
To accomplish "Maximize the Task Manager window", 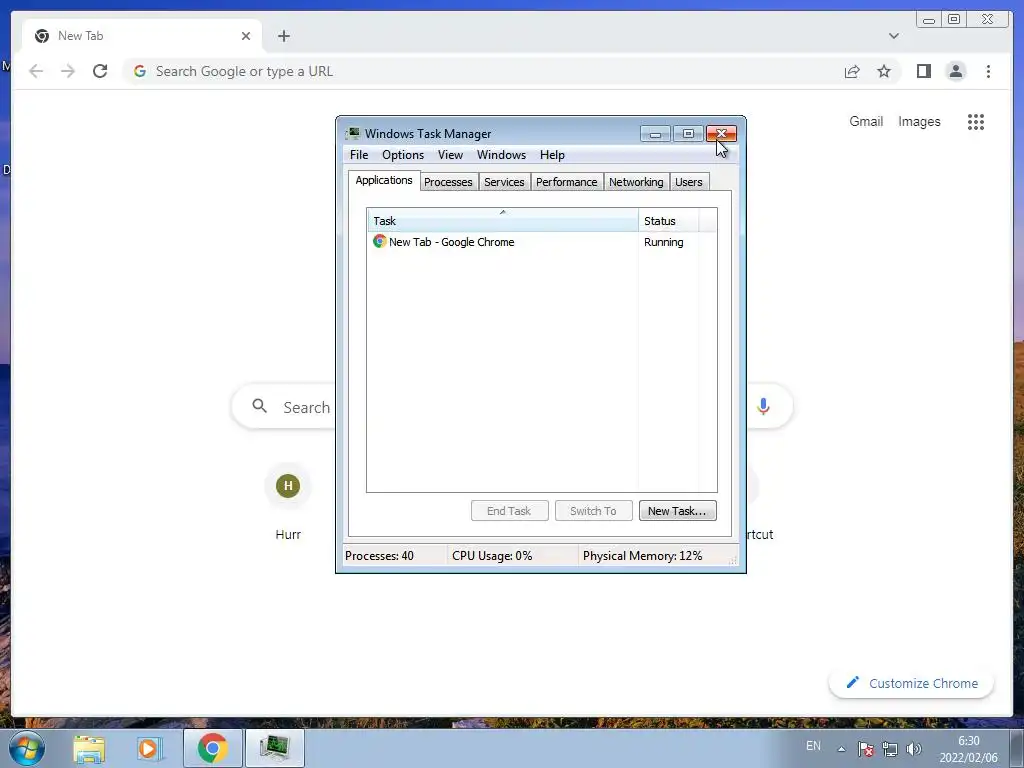I will [688, 134].
